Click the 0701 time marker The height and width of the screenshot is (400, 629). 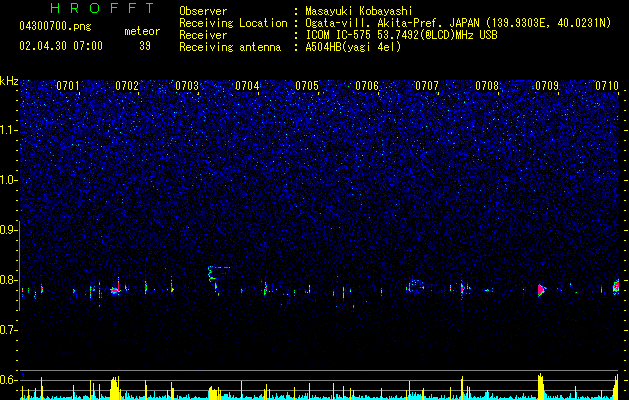click(67, 86)
